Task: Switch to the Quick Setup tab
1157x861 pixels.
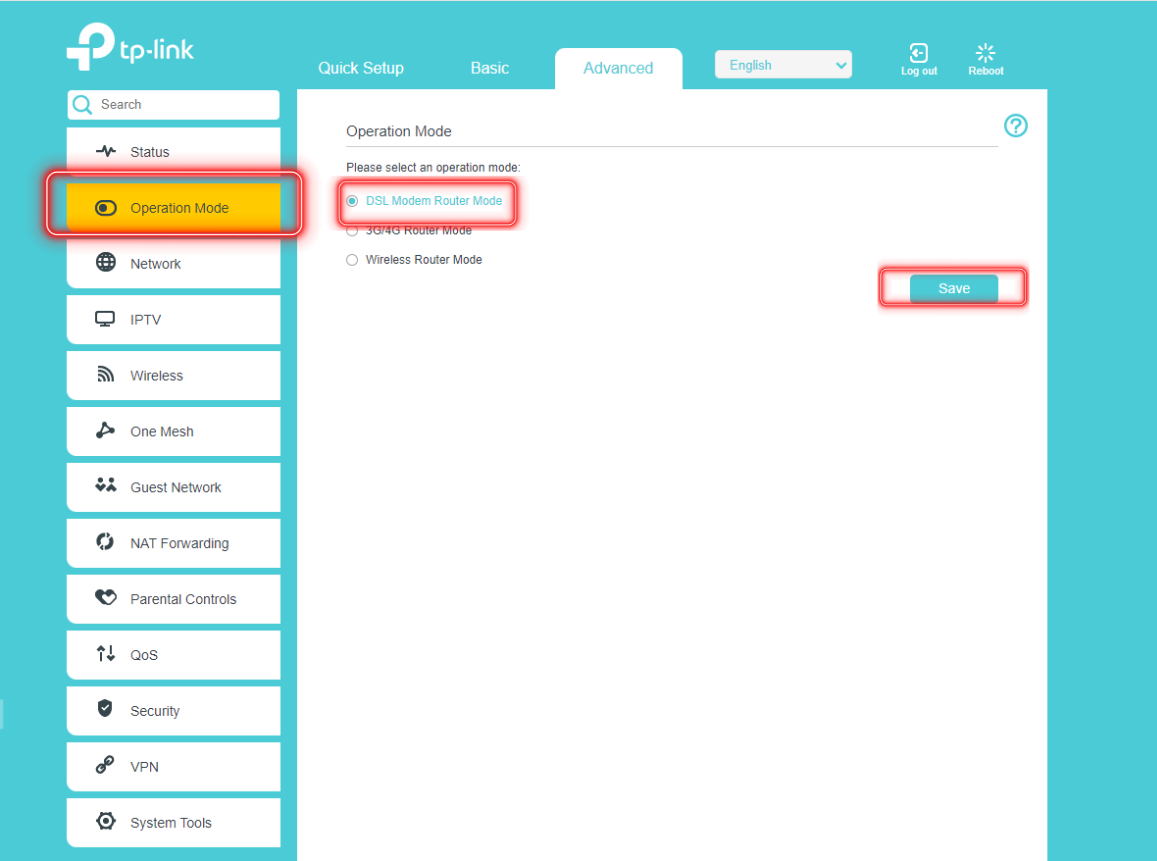Action: pos(361,68)
